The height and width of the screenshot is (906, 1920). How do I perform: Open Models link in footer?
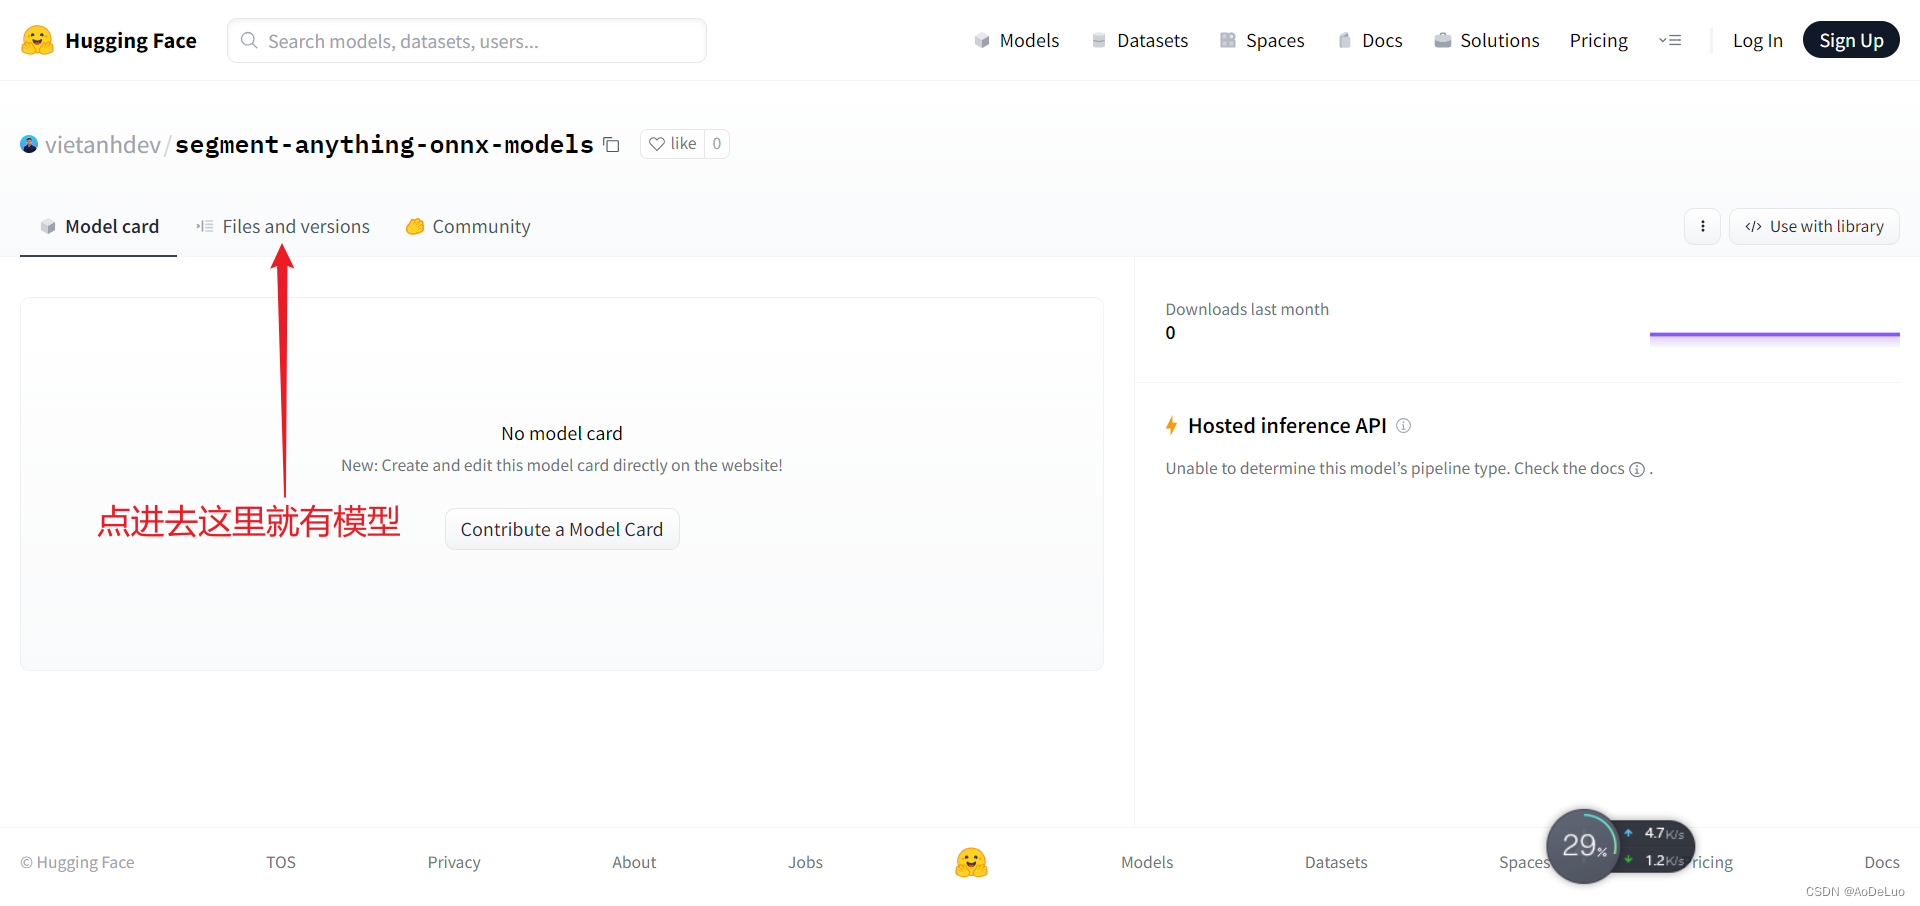(1147, 862)
